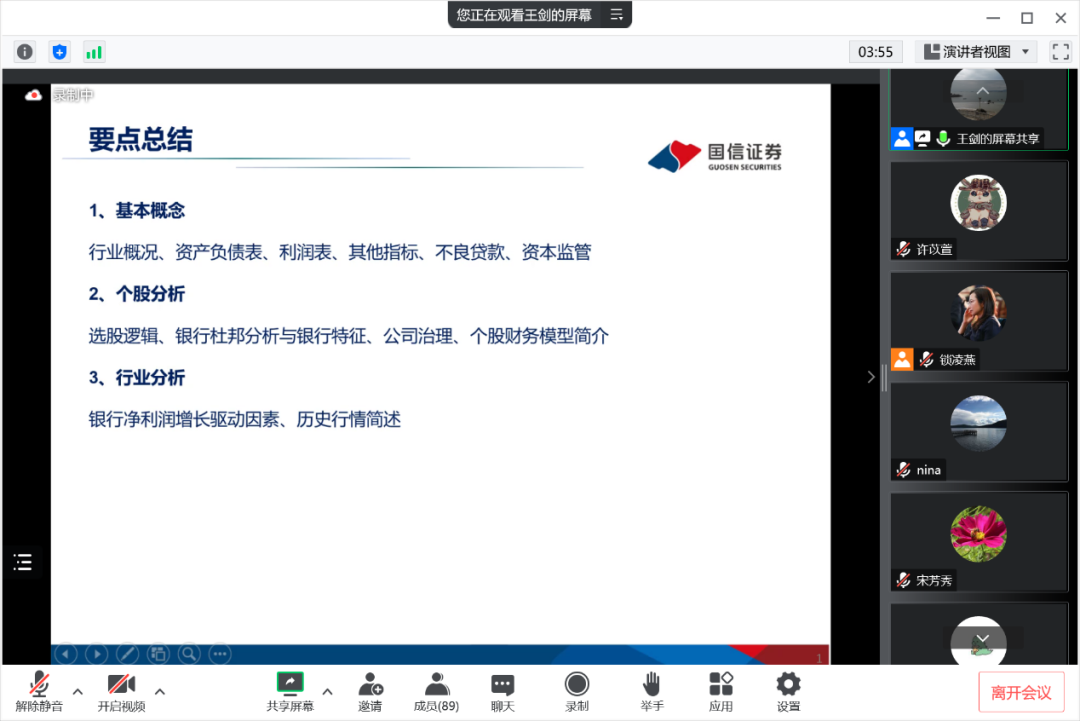Open the blue security shield icon
This screenshot has height=721, width=1080.
coord(59,52)
